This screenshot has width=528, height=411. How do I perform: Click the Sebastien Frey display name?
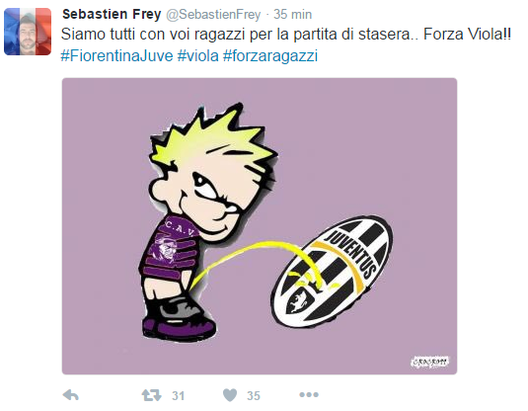111,14
